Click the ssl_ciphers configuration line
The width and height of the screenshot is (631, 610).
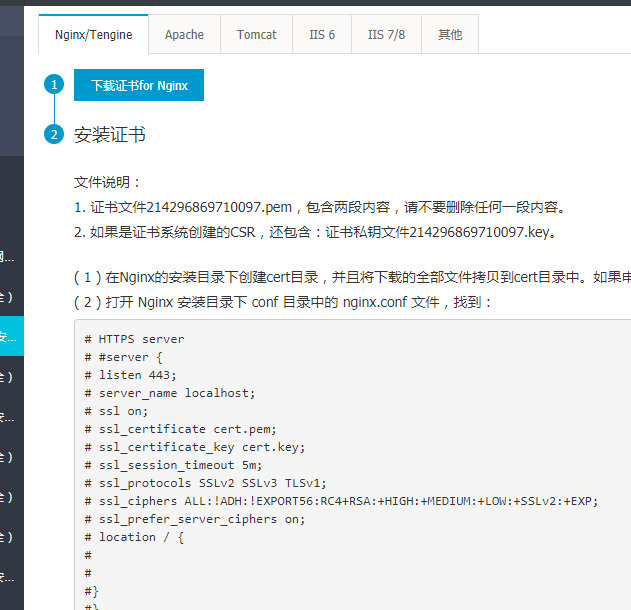pos(341,501)
